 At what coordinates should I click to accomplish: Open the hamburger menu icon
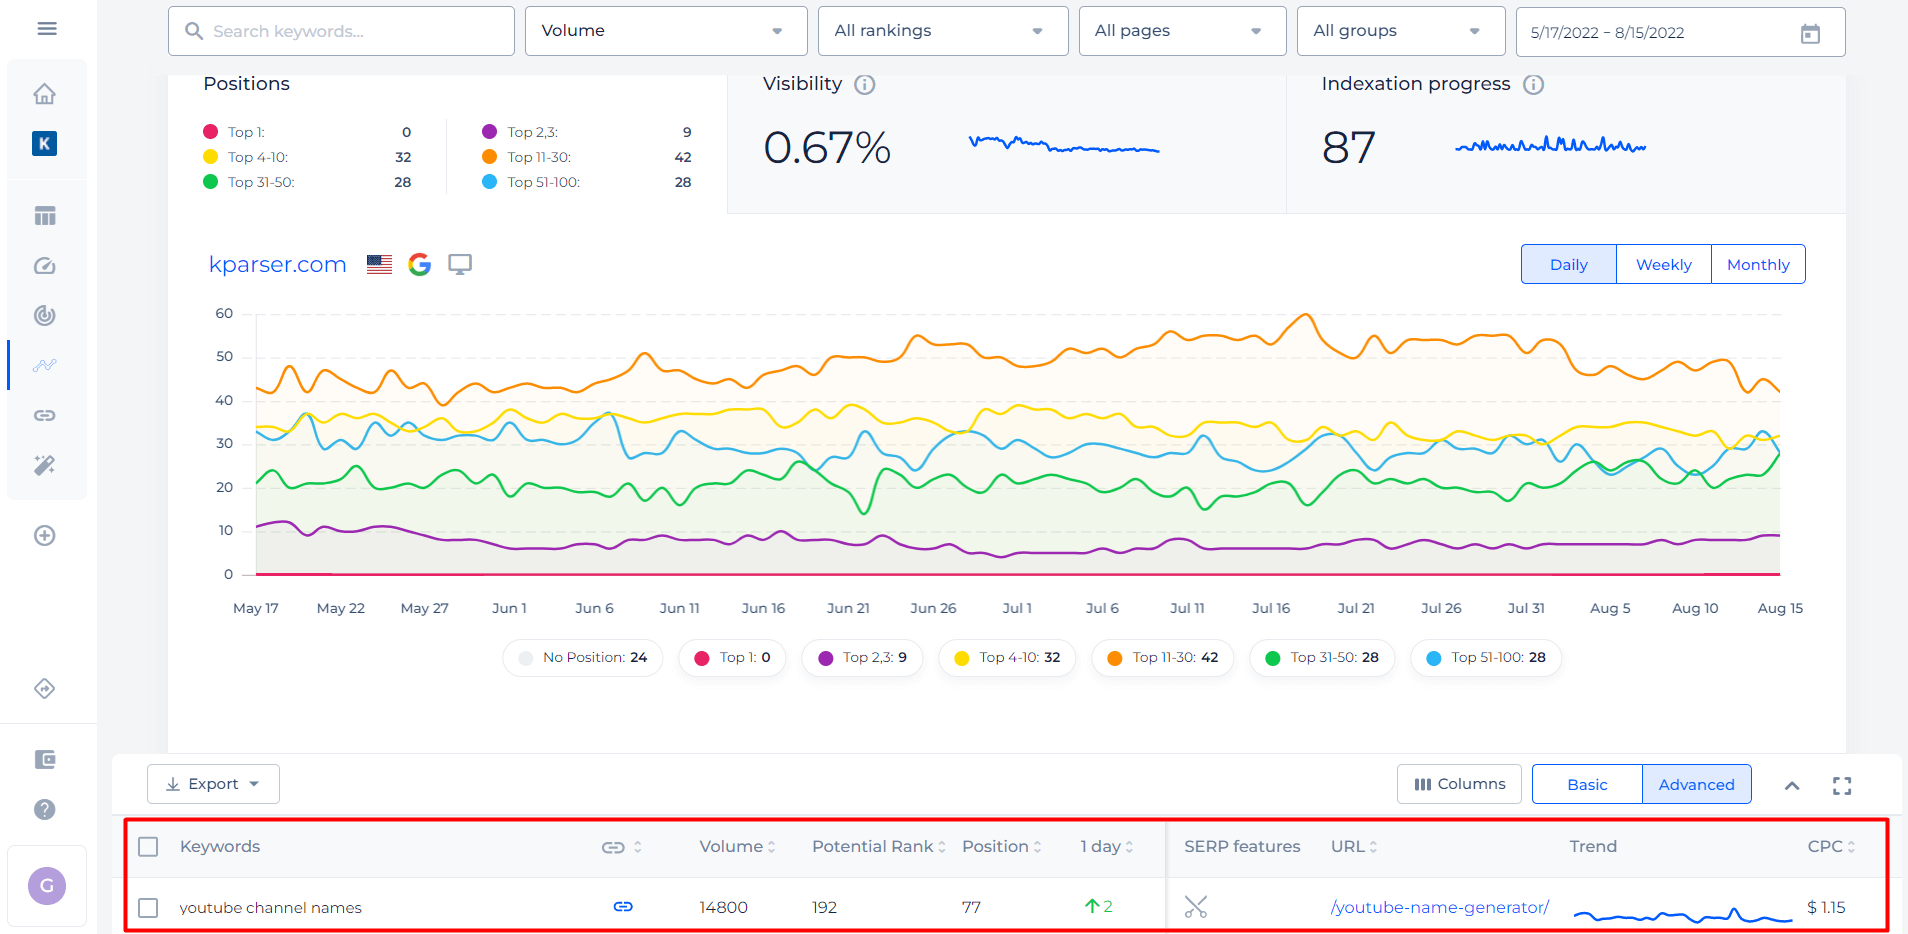[x=47, y=29]
